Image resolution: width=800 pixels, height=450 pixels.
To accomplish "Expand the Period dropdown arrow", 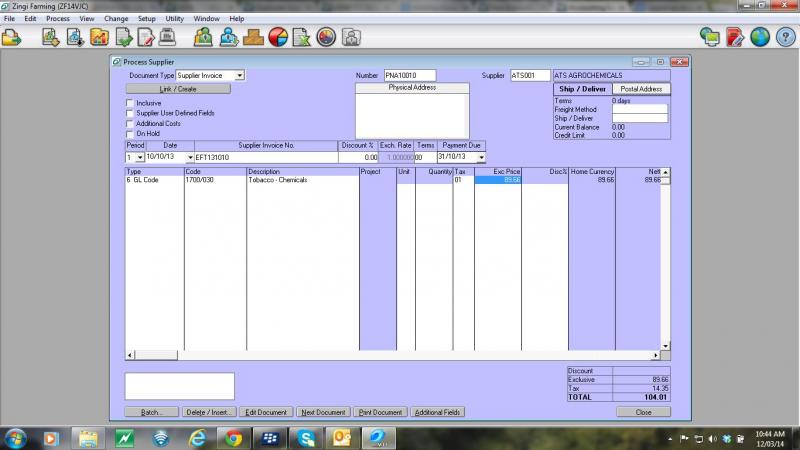I will (139, 157).
